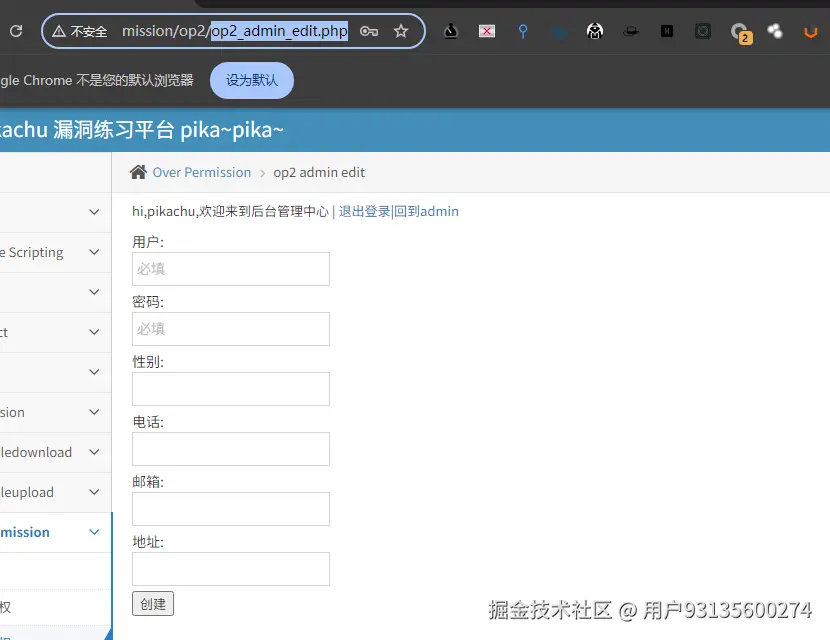Expand the 'leupload' sidebar chevron
This screenshot has width=830, height=640.
click(x=94, y=492)
